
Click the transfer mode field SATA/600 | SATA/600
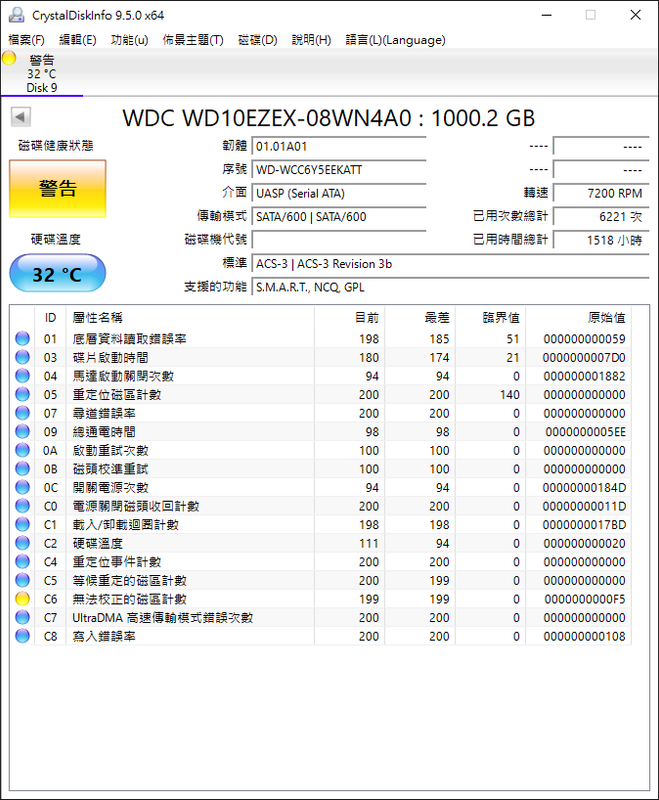pyautogui.click(x=339, y=217)
